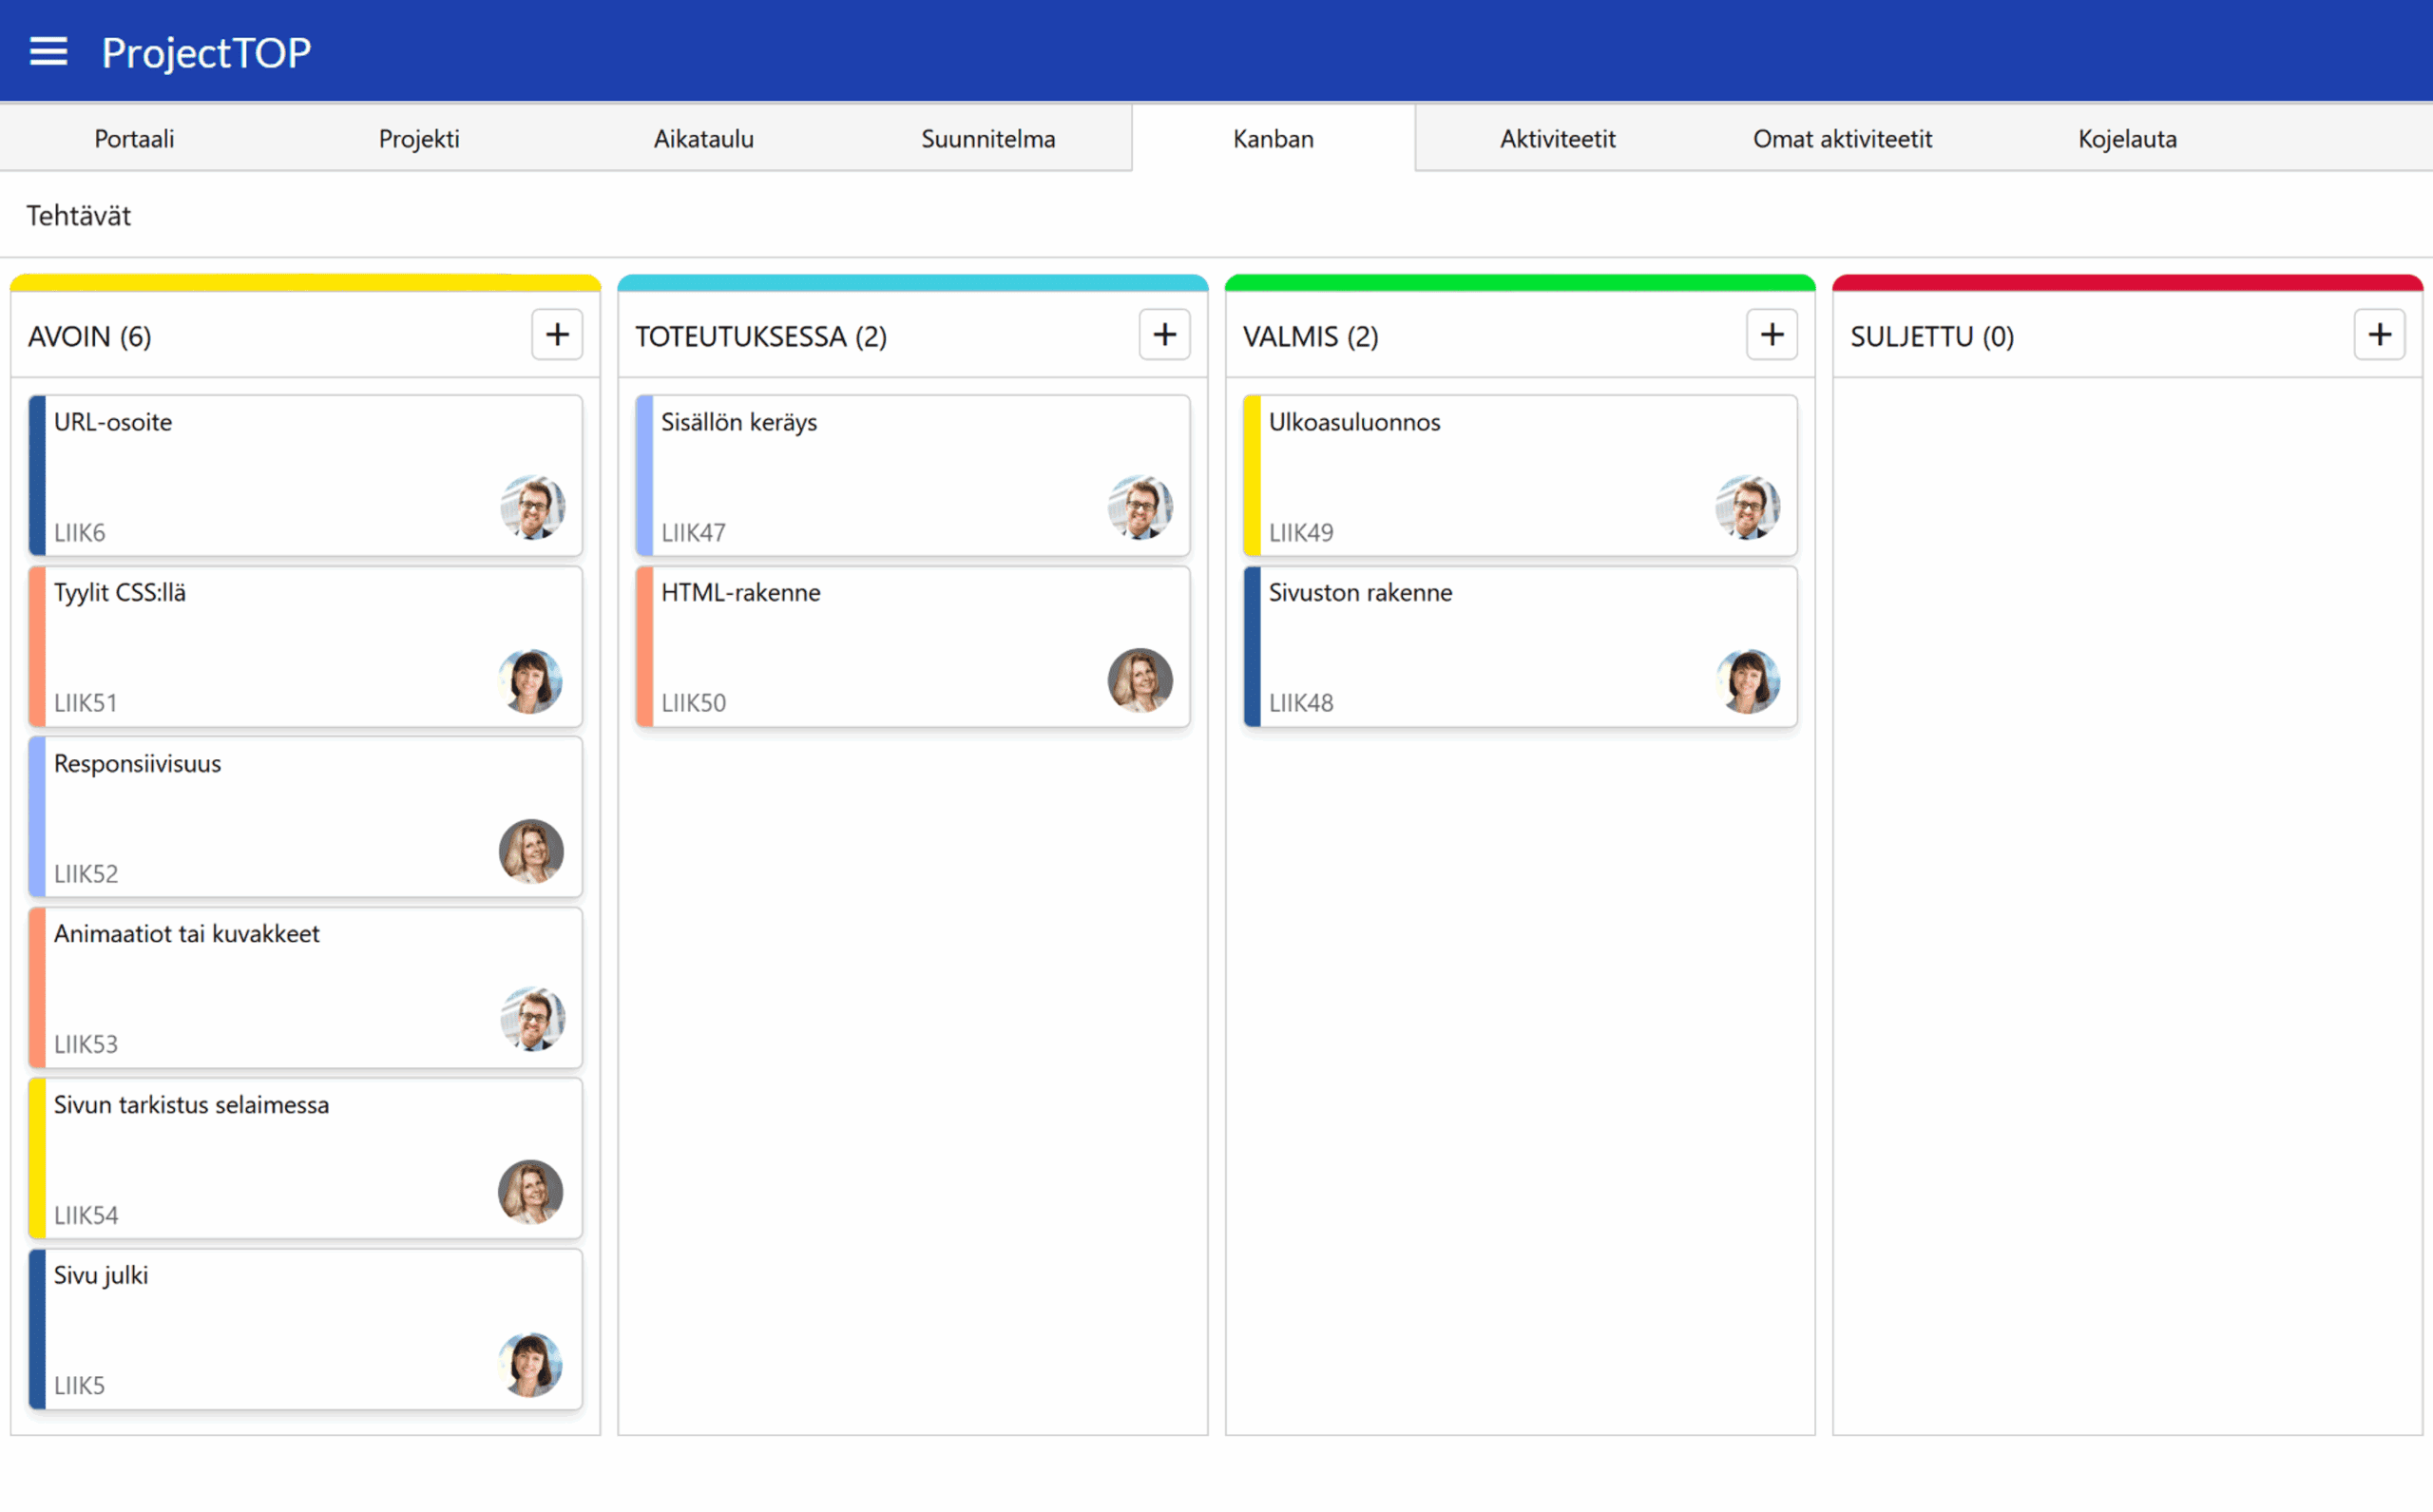Click the assignee avatar on the HTML-rakenne card
This screenshot has height=1512, width=2433.
(x=1140, y=680)
